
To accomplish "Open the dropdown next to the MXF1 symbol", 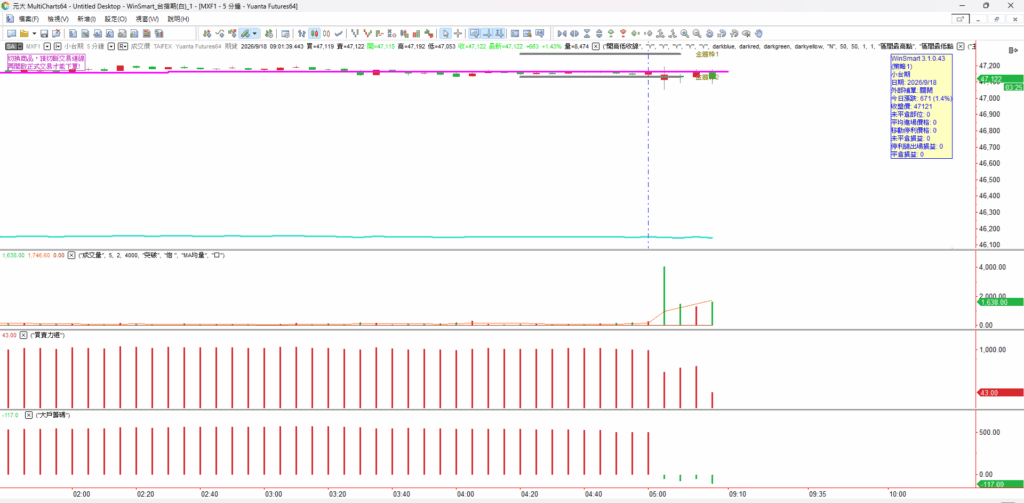I will tap(47, 46).
